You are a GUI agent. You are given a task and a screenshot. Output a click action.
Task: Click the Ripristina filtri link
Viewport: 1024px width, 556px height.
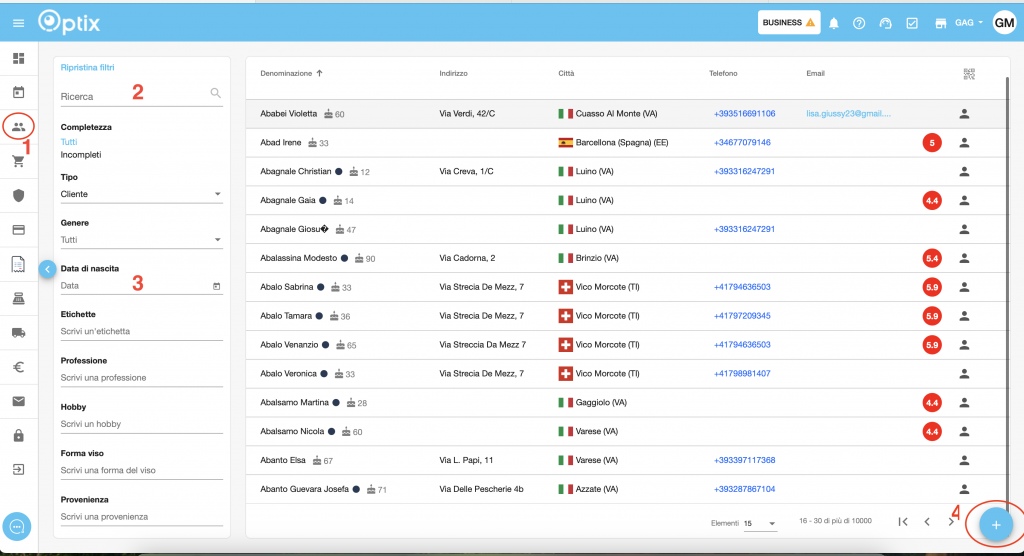coord(87,68)
